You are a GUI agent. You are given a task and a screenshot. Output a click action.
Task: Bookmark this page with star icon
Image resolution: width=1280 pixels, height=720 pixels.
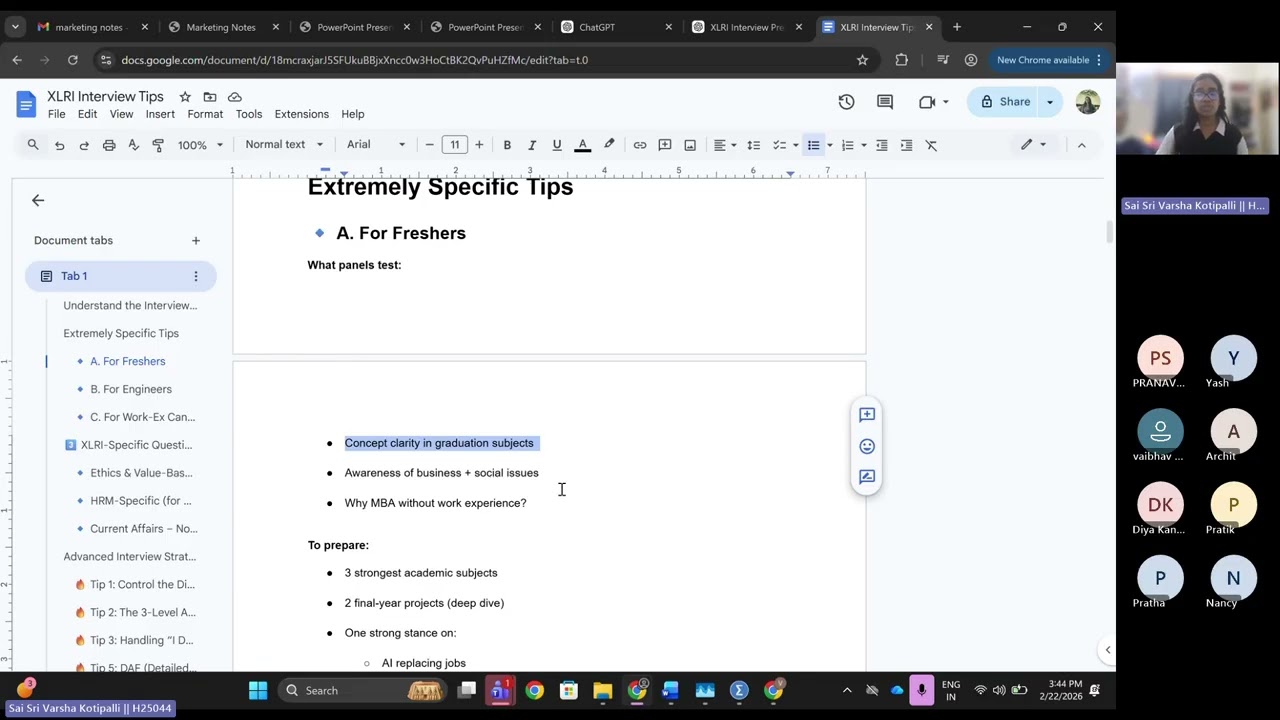click(862, 60)
